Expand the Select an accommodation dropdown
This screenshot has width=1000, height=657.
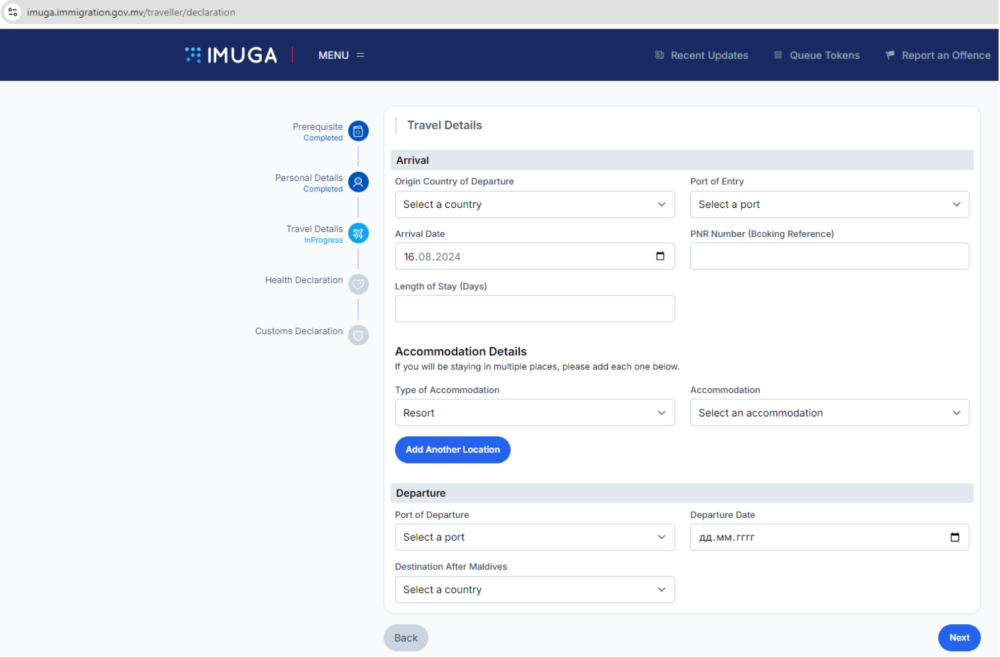click(x=829, y=413)
